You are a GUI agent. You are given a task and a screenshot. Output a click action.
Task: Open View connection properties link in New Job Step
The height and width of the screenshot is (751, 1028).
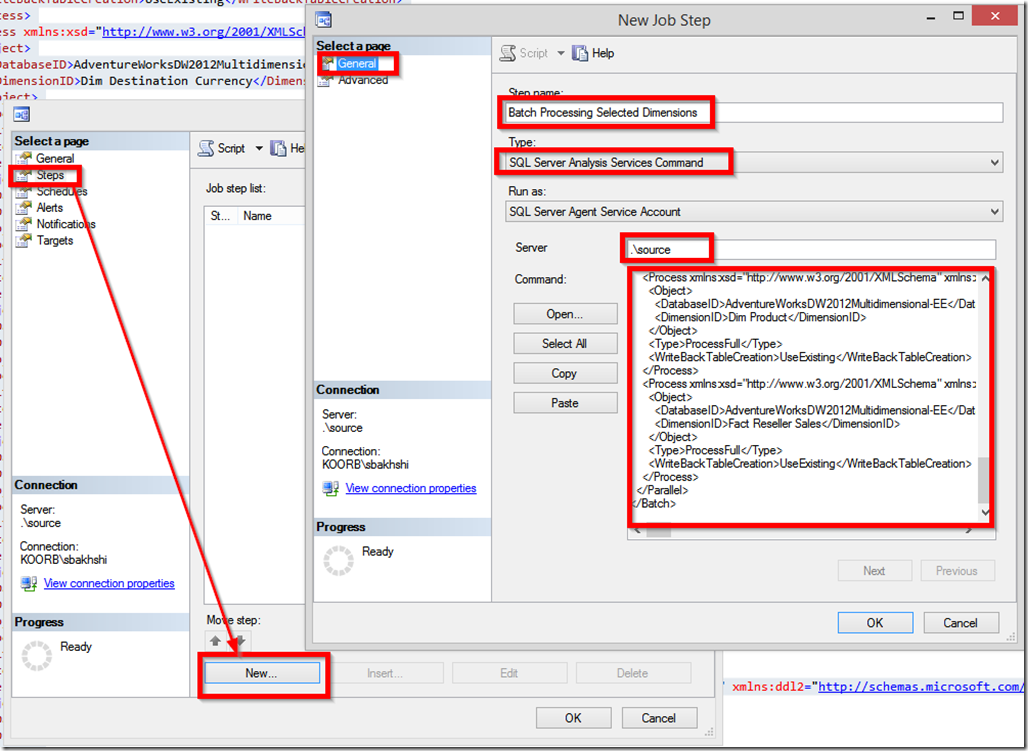[x=411, y=488]
